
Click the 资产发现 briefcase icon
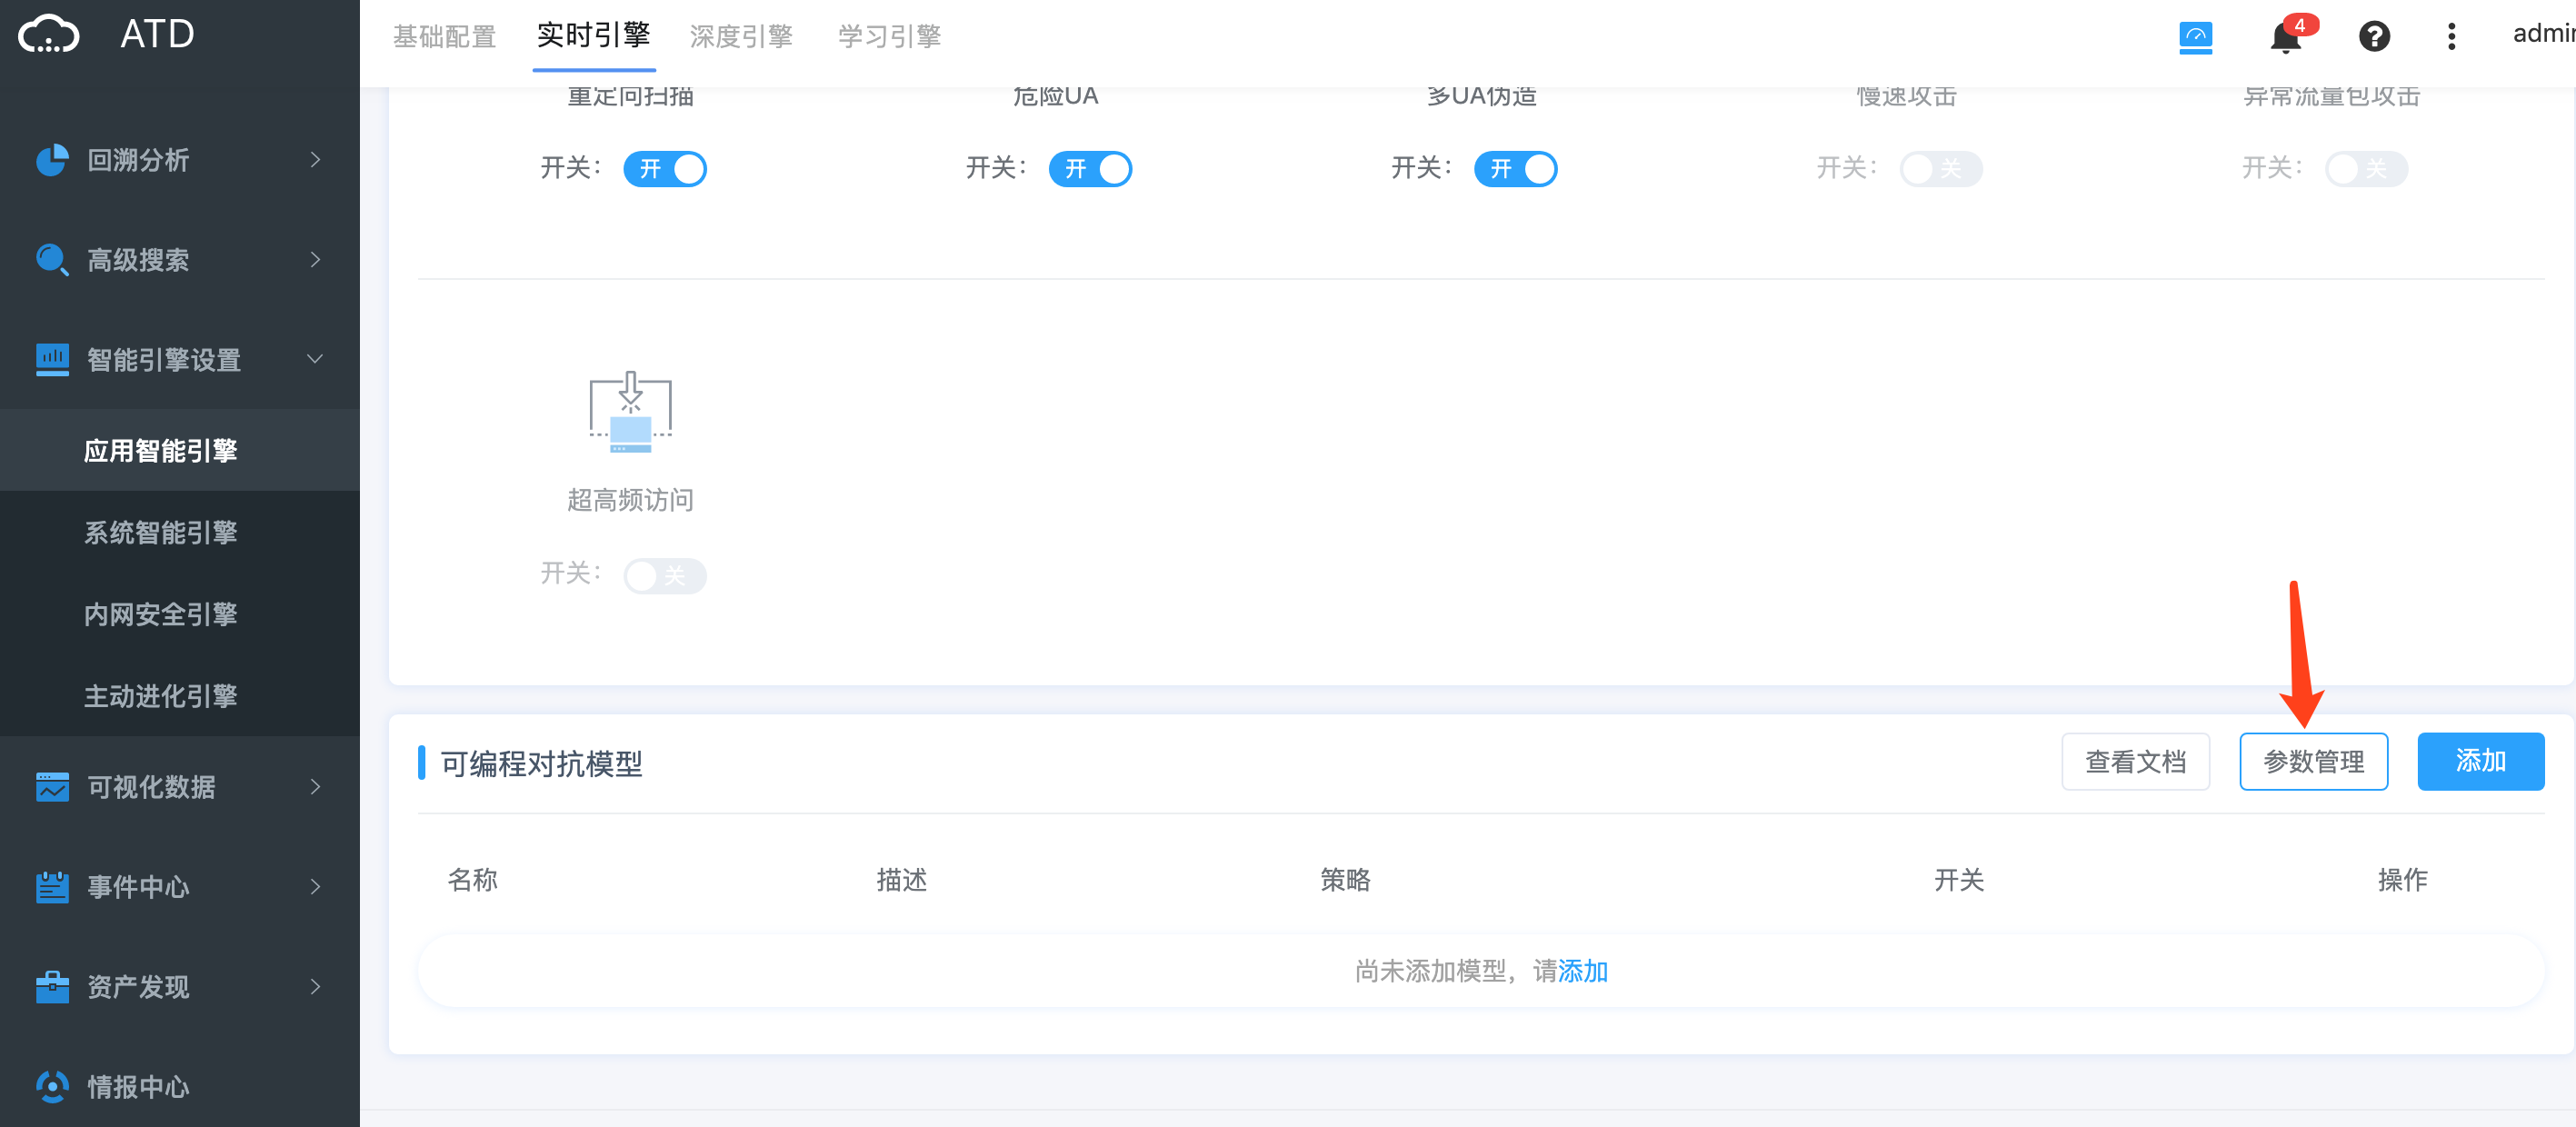coord(52,987)
